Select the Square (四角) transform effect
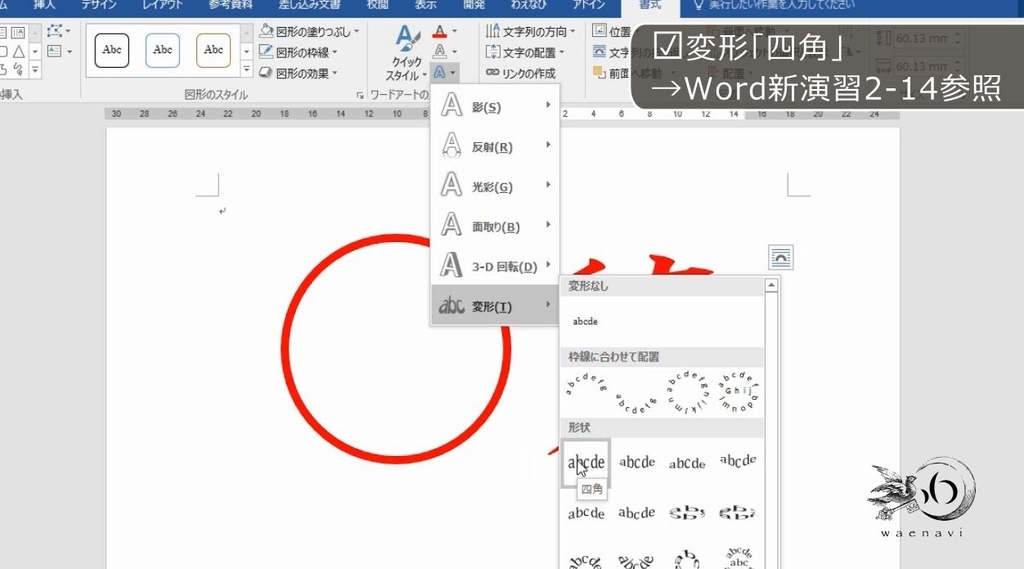This screenshot has width=1024, height=569. 586,463
